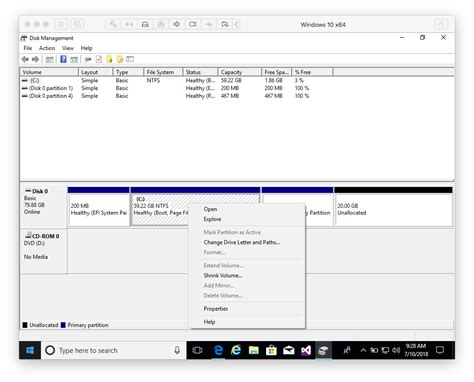Select Help in the context menu
474x382 pixels.
[x=248, y=322]
